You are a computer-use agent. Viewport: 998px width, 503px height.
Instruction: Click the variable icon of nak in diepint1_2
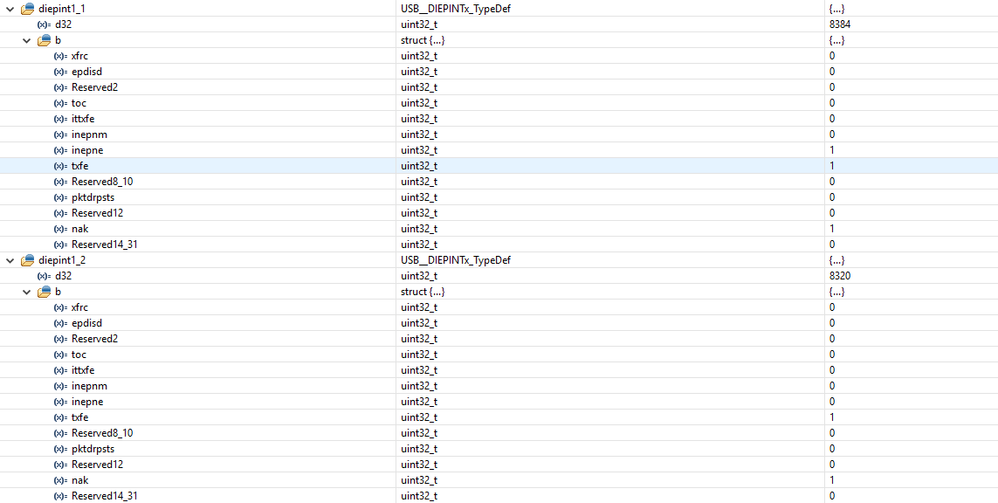(60, 480)
